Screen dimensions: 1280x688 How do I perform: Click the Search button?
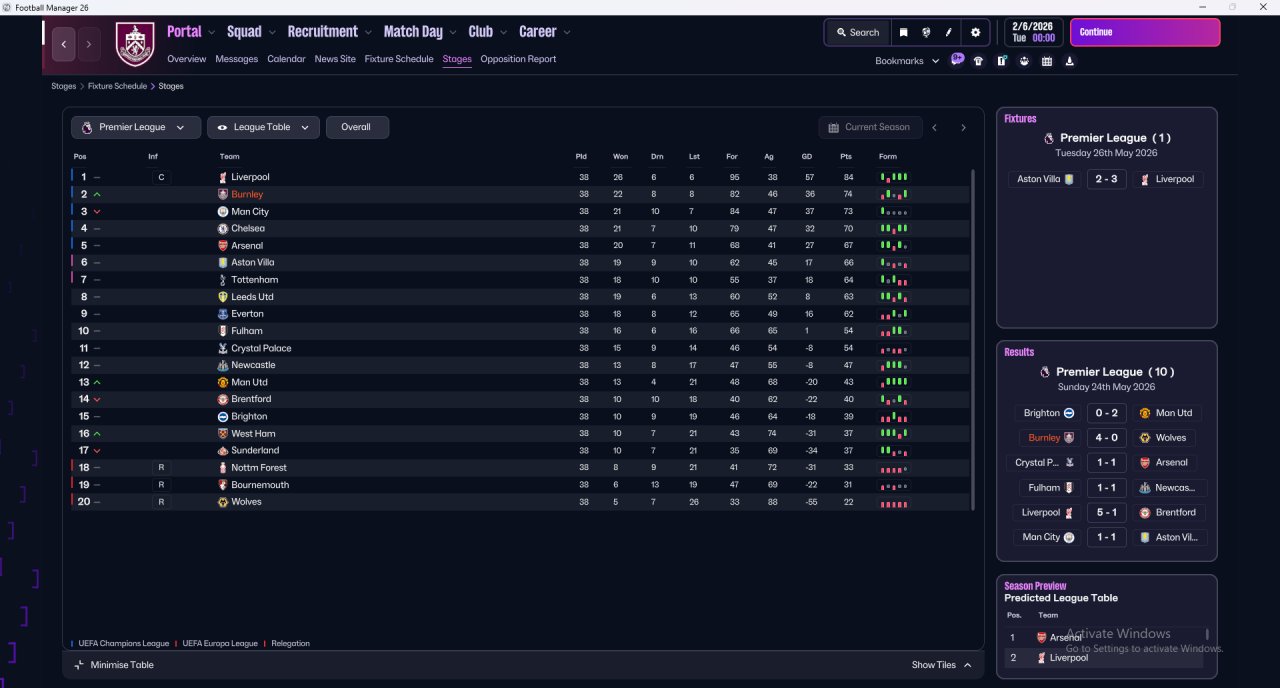[858, 32]
